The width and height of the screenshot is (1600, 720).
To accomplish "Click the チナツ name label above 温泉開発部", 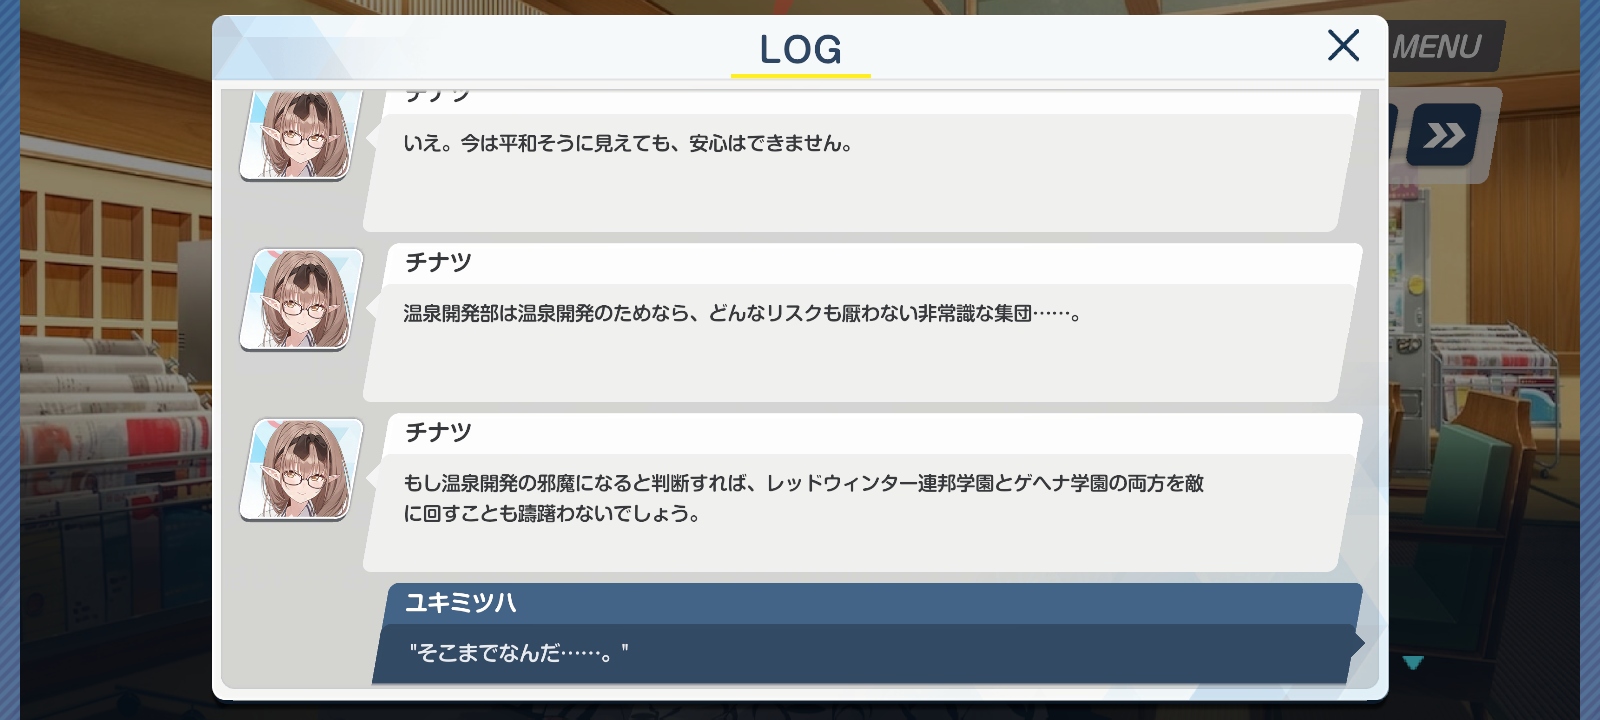I will (x=438, y=262).
